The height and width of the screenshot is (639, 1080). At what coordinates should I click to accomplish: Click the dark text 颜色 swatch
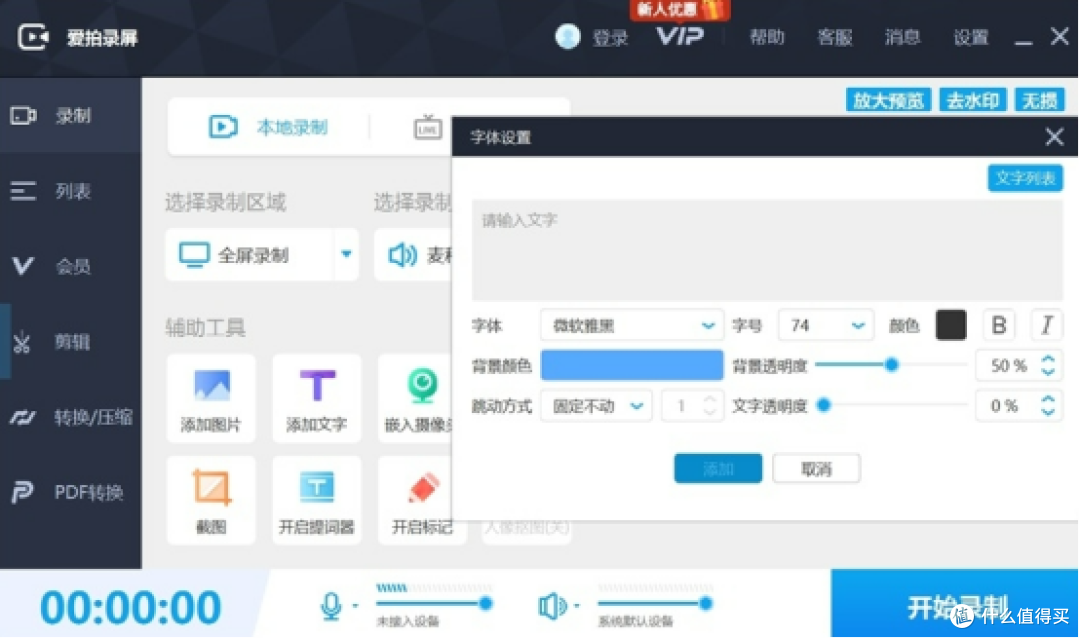tap(951, 325)
